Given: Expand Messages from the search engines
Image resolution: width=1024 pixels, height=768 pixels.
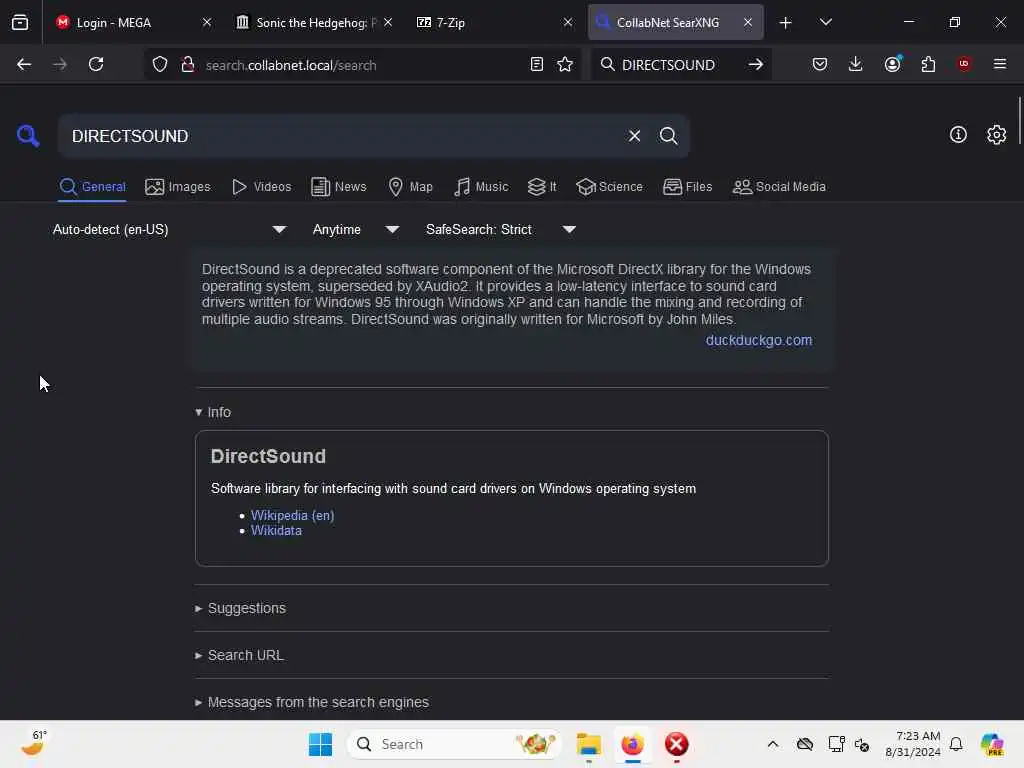Looking at the screenshot, I should pyautogui.click(x=312, y=702).
